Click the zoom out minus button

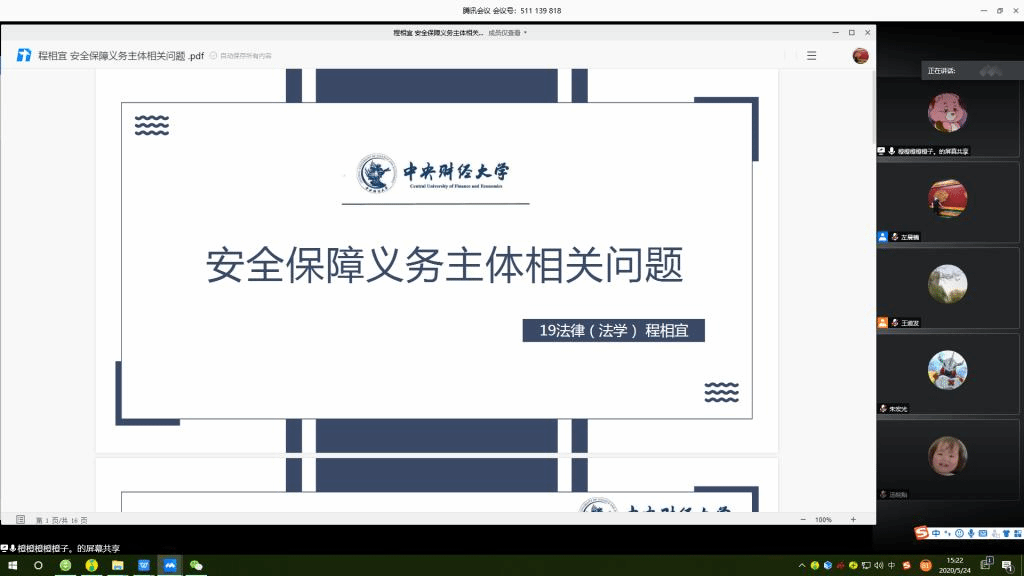[x=802, y=519]
